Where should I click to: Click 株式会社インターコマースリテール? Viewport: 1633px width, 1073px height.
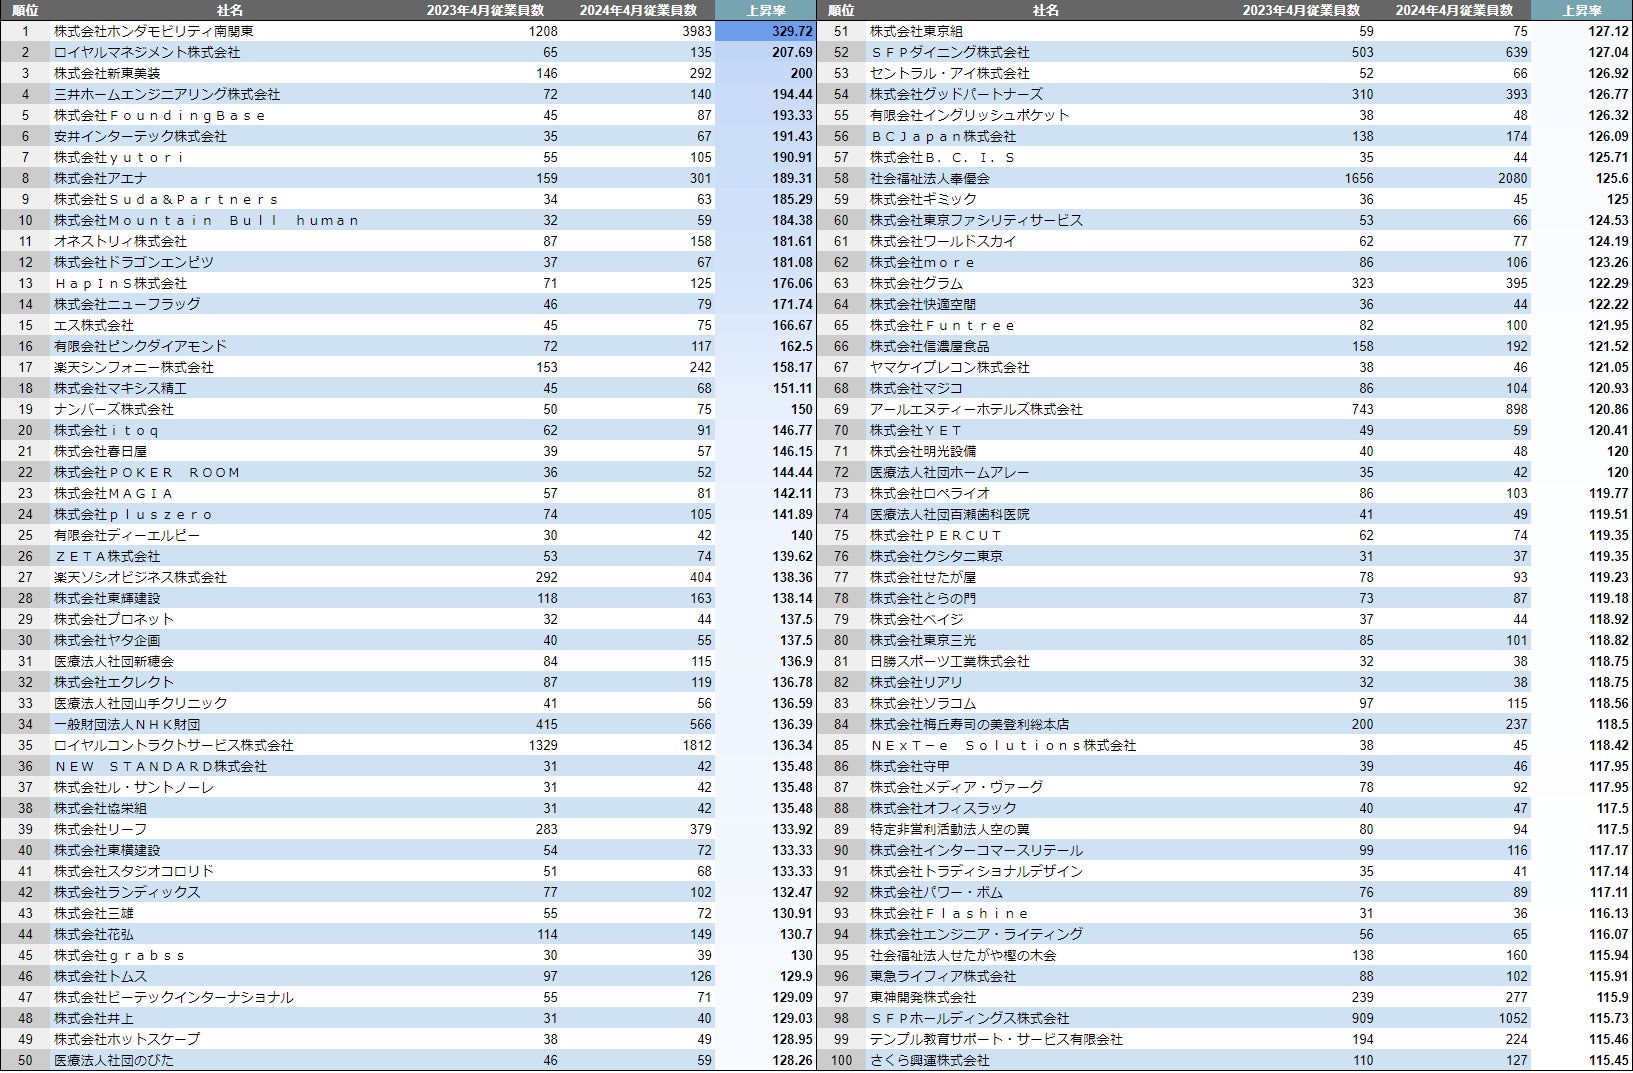(976, 850)
